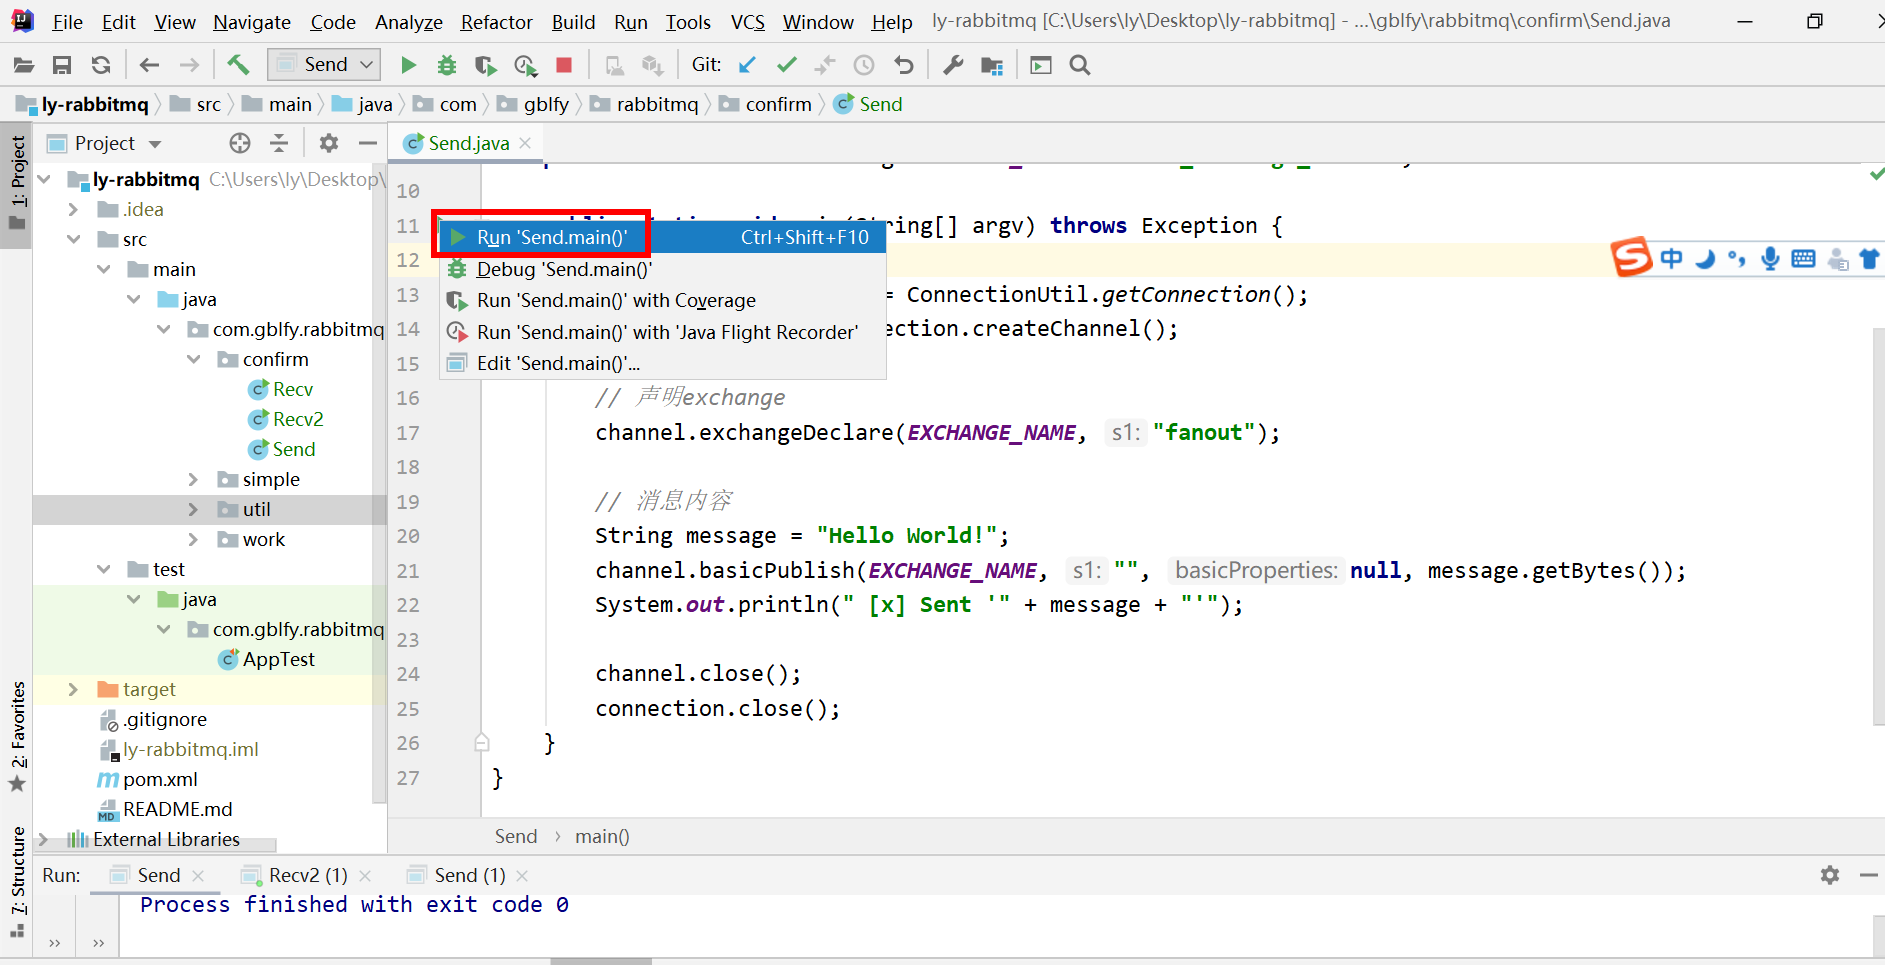This screenshot has height=965, width=1885.
Task: Select Run 'Send.main()' with Coverage
Action: pos(663,300)
